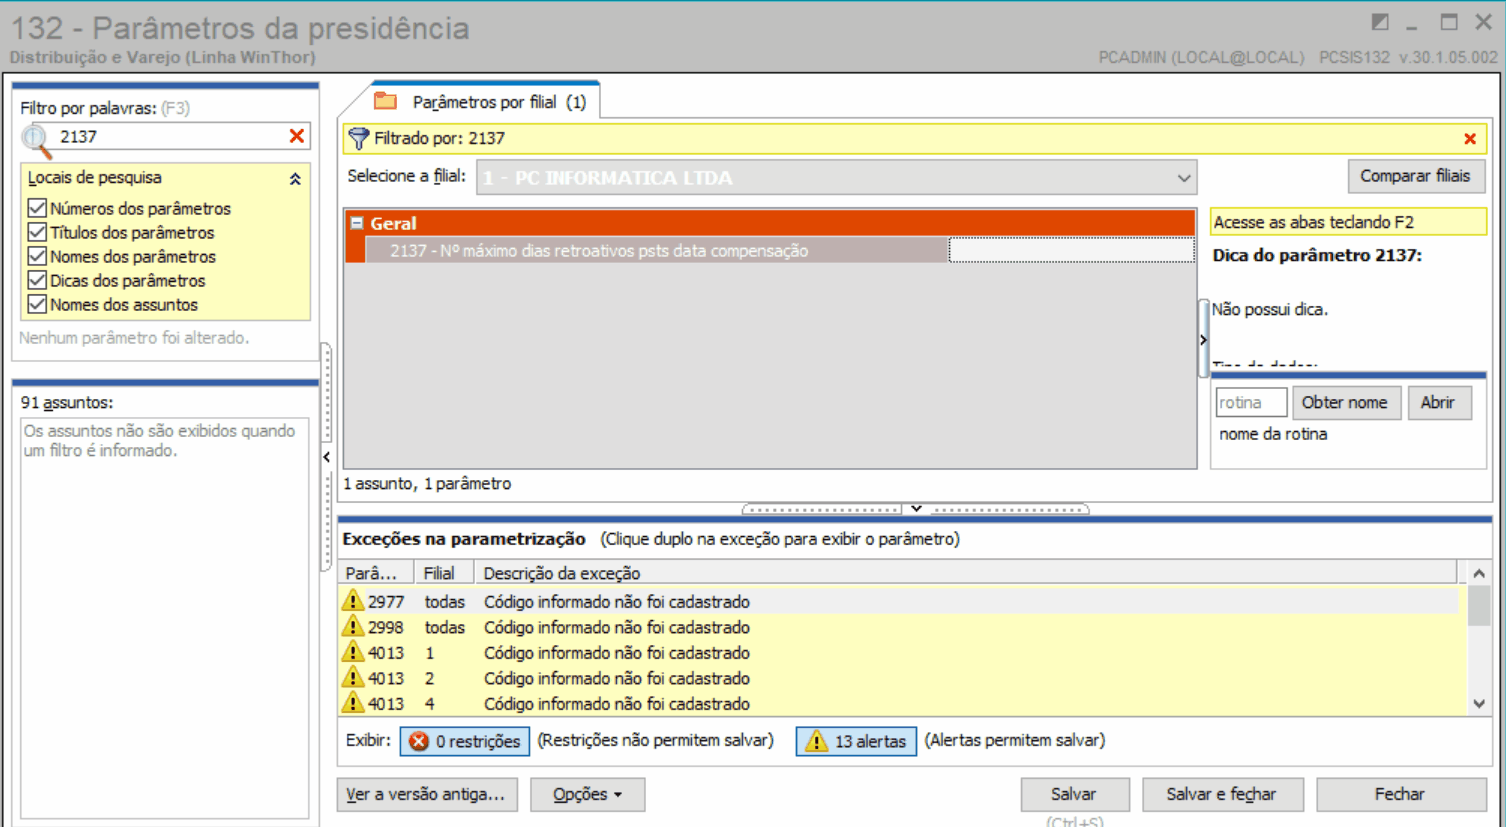Image resolution: width=1506 pixels, height=827 pixels.
Task: Click warning icon on row 4013 filial 1
Action: point(353,652)
